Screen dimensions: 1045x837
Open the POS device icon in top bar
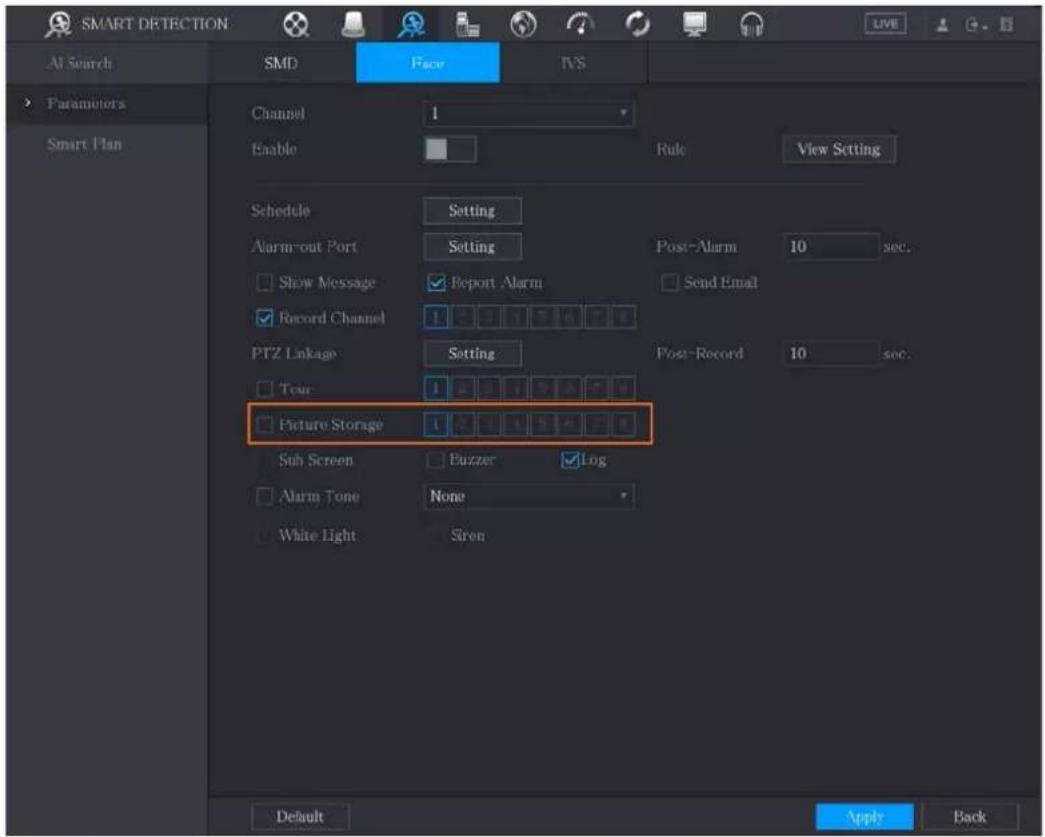pos(467,25)
